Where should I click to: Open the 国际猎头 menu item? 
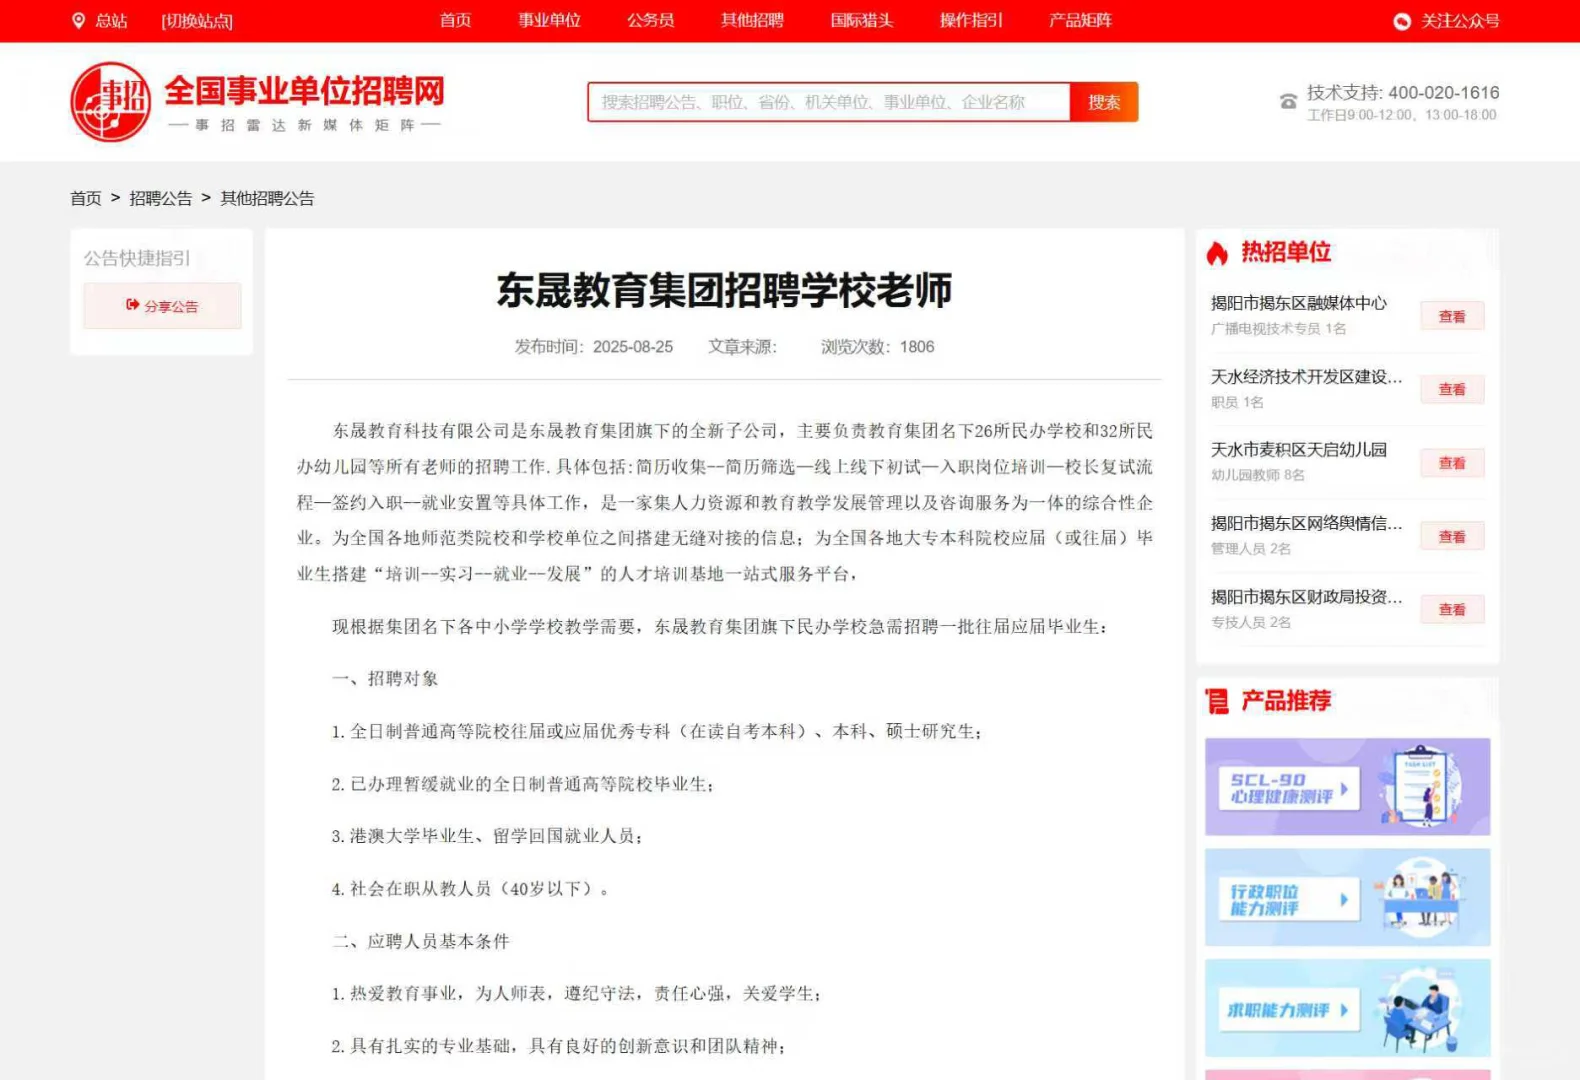861,20
